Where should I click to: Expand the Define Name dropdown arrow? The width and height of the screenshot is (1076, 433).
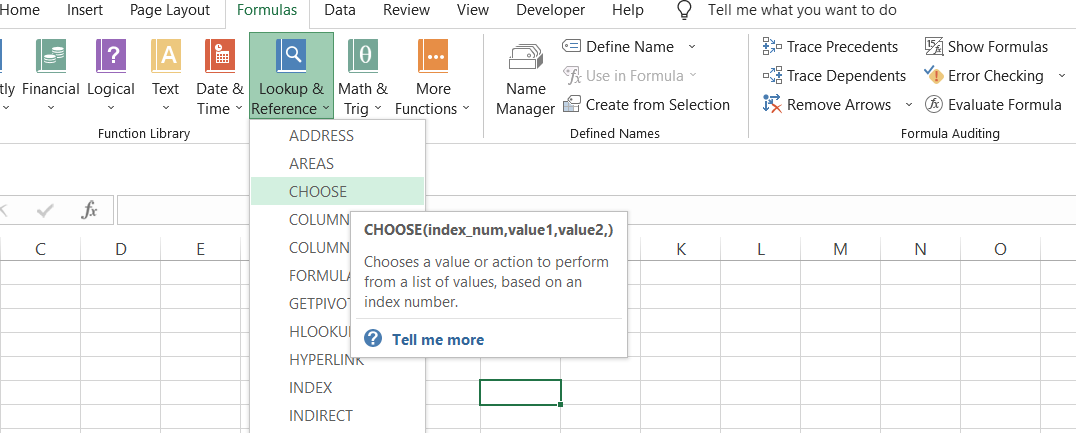pos(692,47)
